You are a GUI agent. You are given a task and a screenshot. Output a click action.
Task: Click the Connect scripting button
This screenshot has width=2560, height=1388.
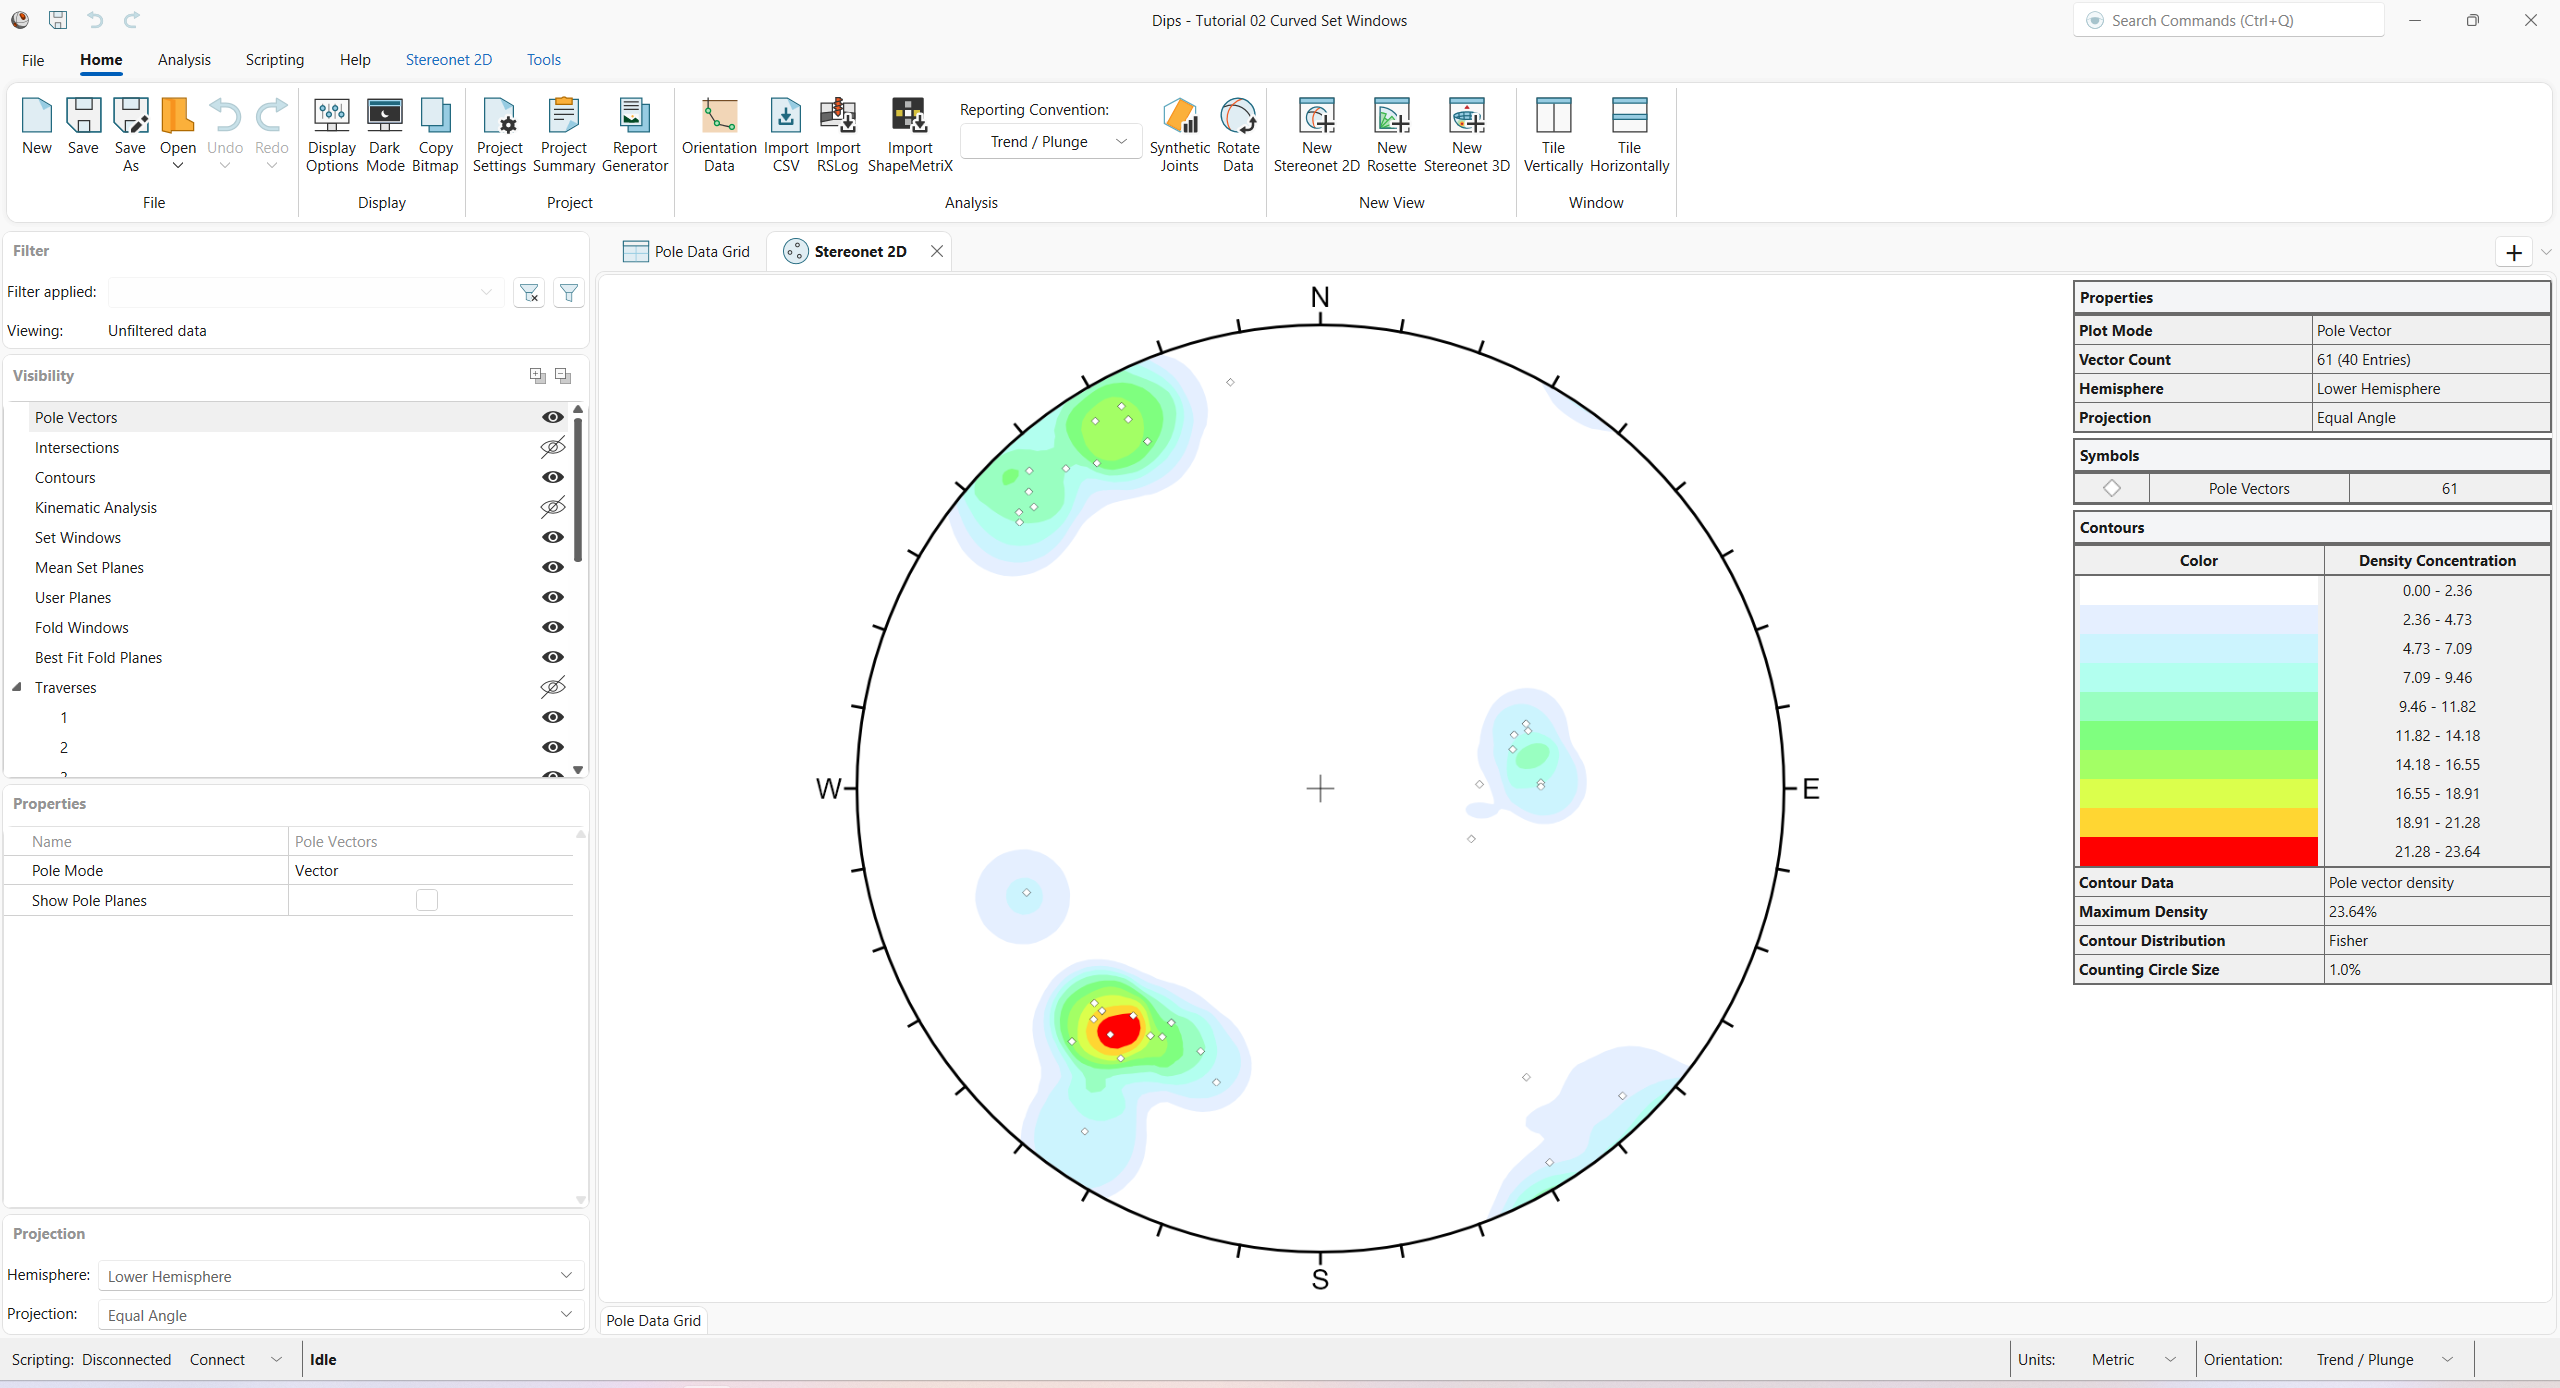click(x=216, y=1359)
